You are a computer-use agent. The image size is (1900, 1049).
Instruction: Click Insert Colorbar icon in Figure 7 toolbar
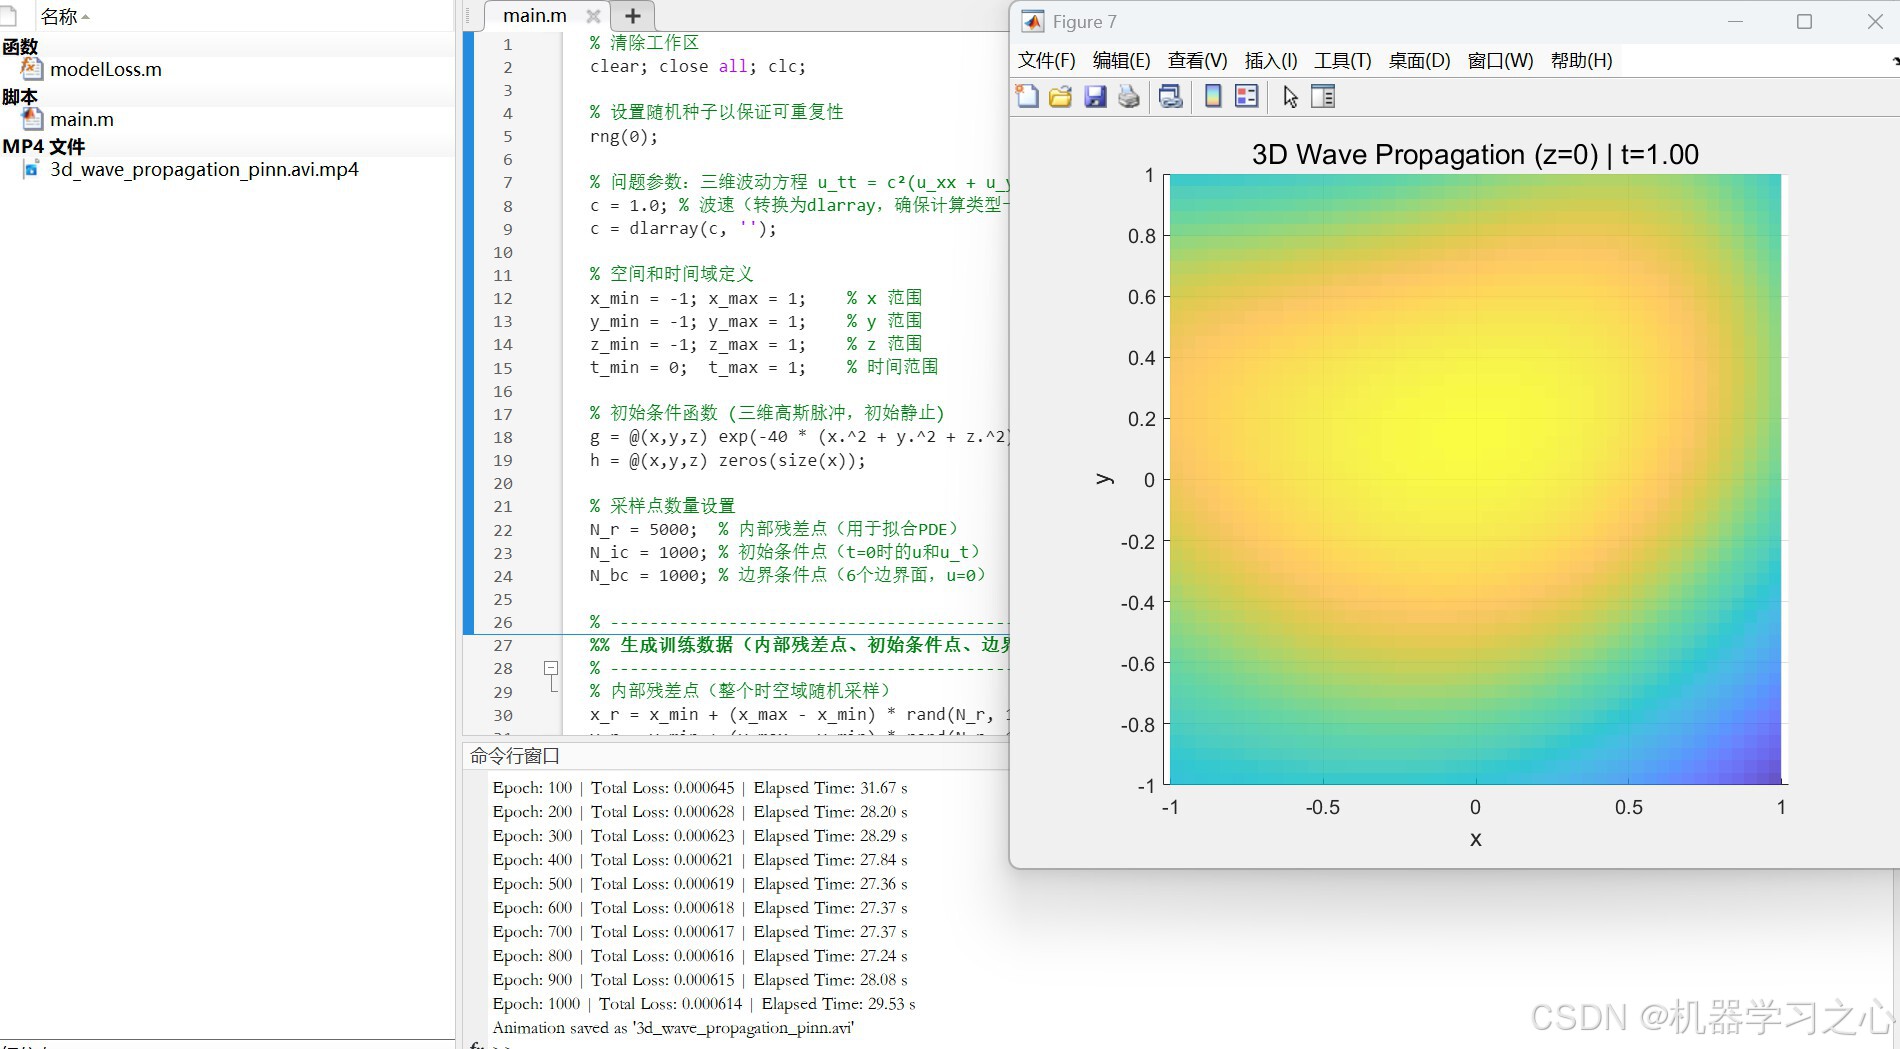click(x=1213, y=97)
